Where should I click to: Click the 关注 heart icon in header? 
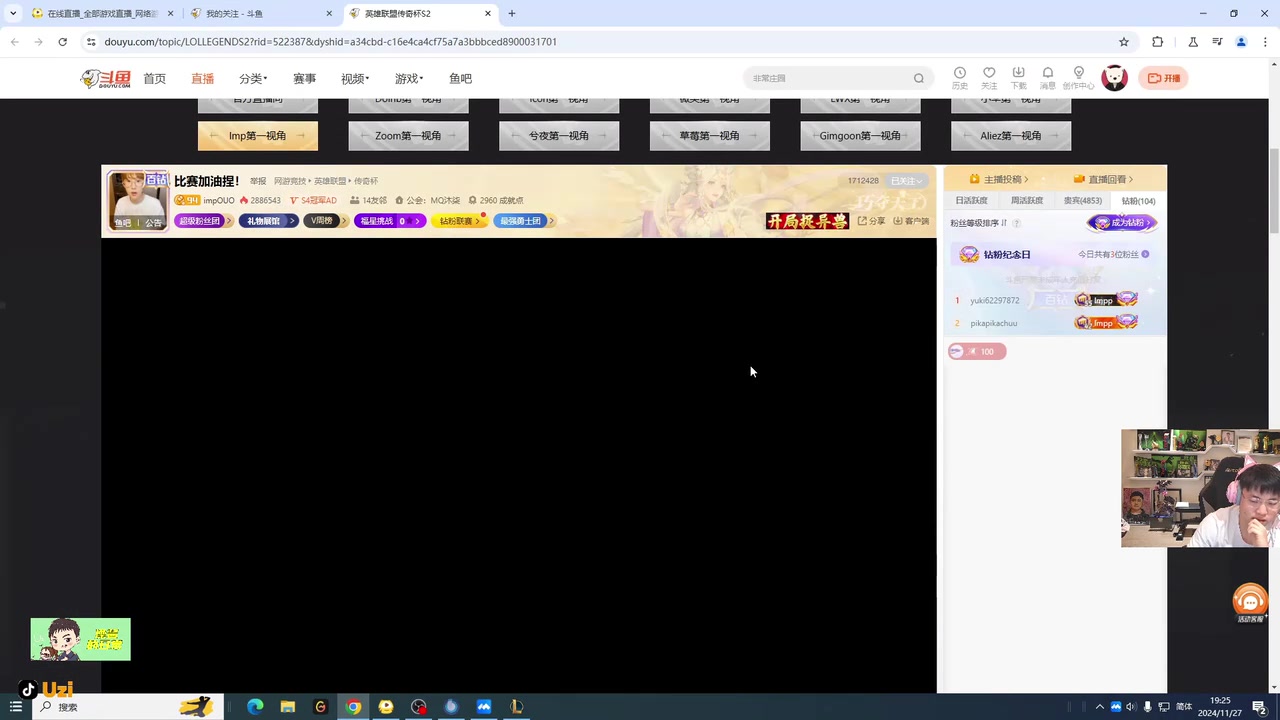989,74
